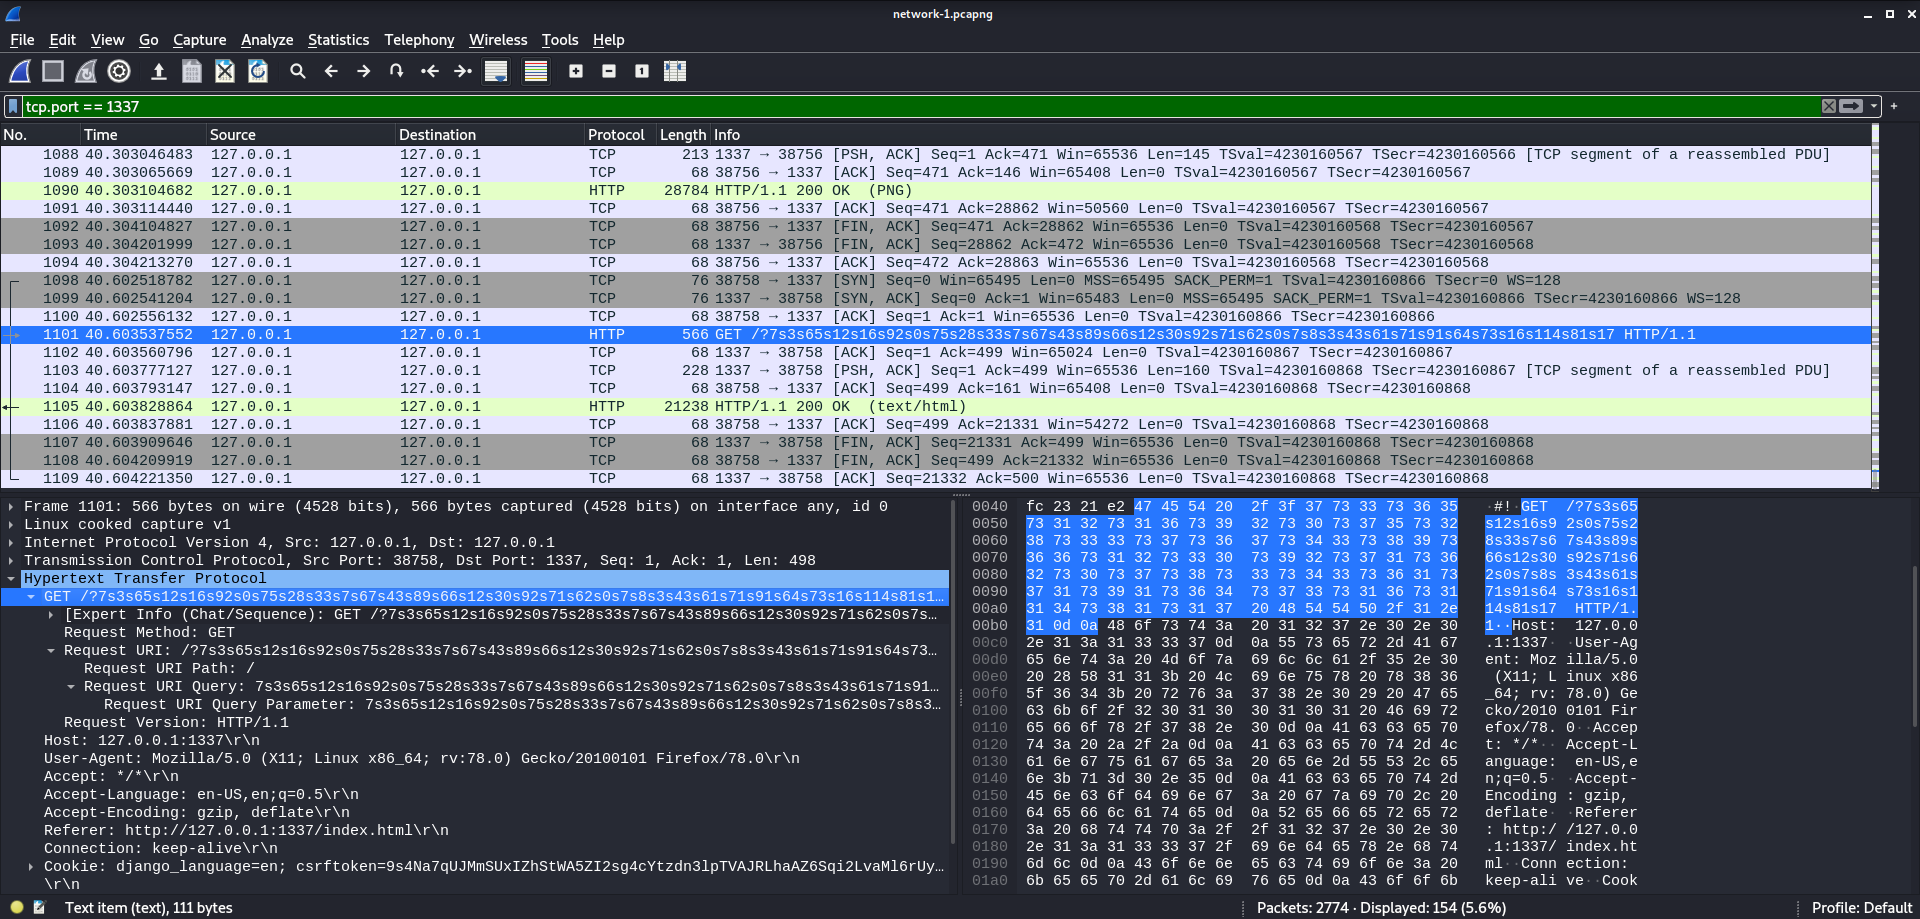Expand Frame 1101 details row
Viewport: 1920px width, 919px height.
tap(11, 507)
